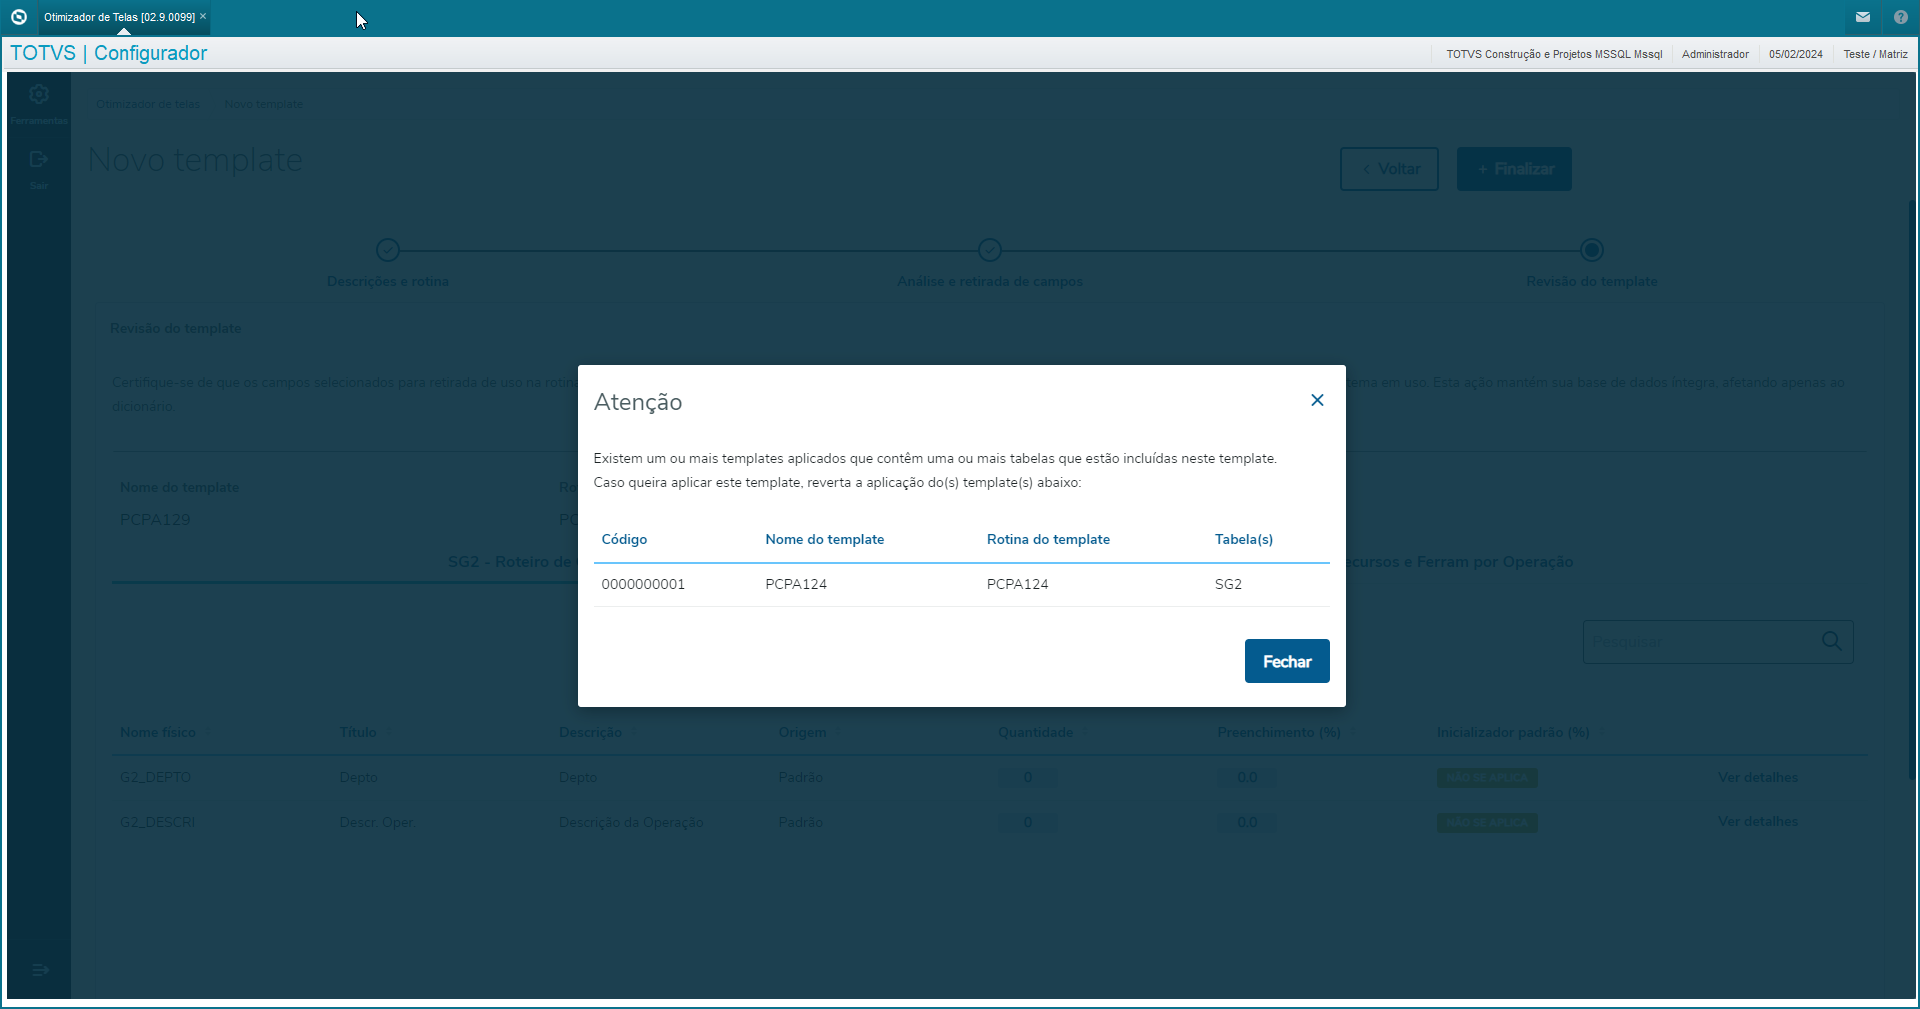Go to the Descrições e rotina step circle
Image resolution: width=1920 pixels, height=1009 pixels.
(x=388, y=250)
